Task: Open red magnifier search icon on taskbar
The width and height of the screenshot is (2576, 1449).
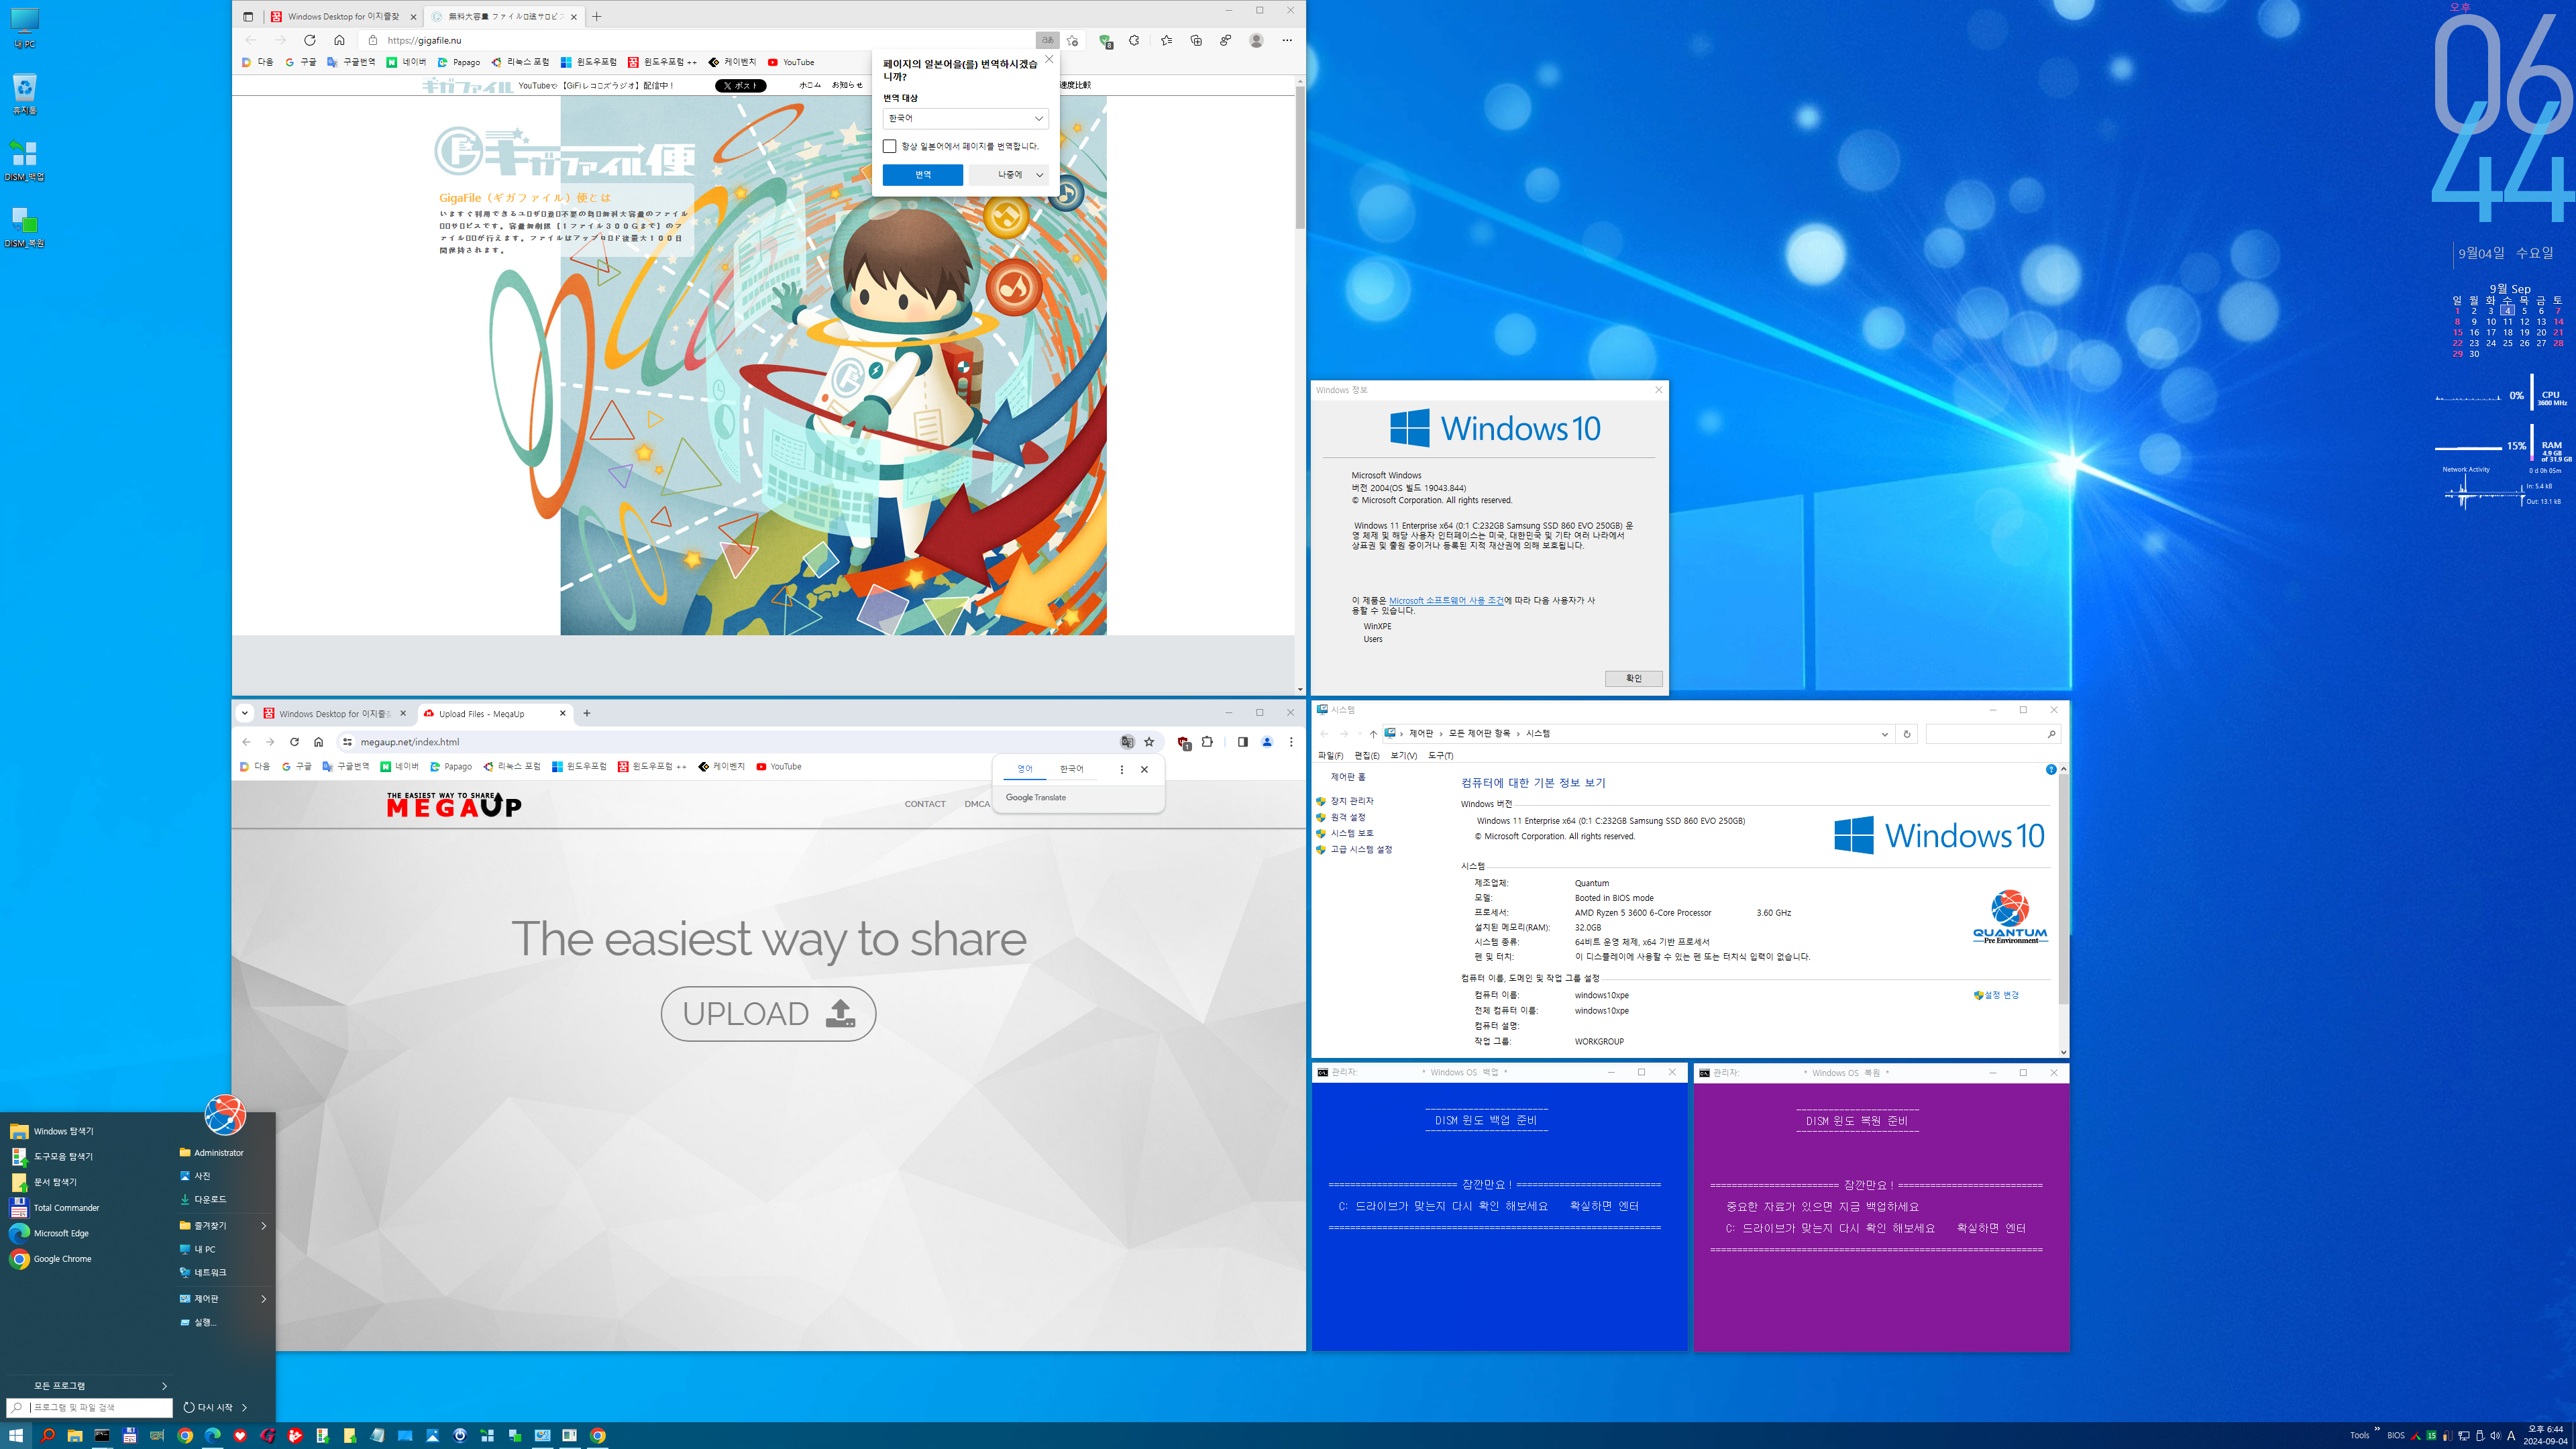Action: (47, 1436)
